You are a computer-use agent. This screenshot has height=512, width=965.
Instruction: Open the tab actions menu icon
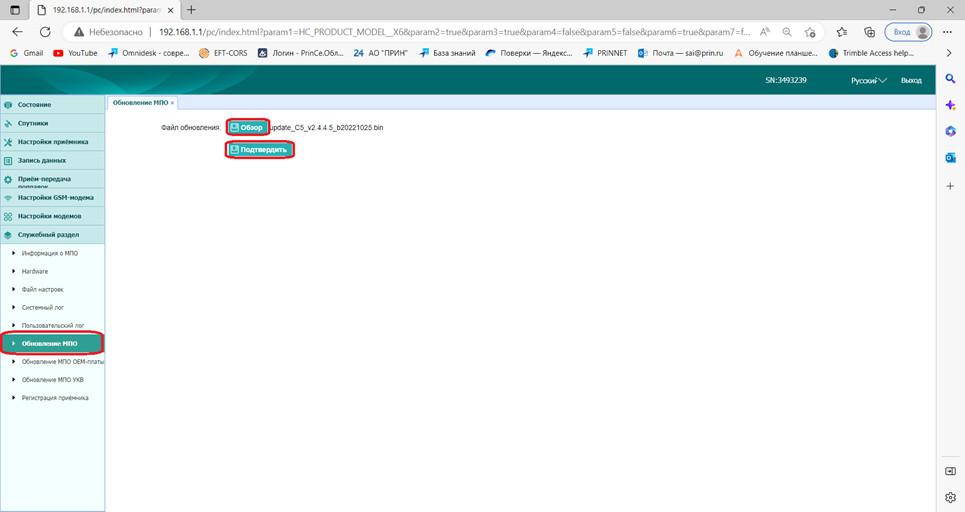tap(15, 10)
